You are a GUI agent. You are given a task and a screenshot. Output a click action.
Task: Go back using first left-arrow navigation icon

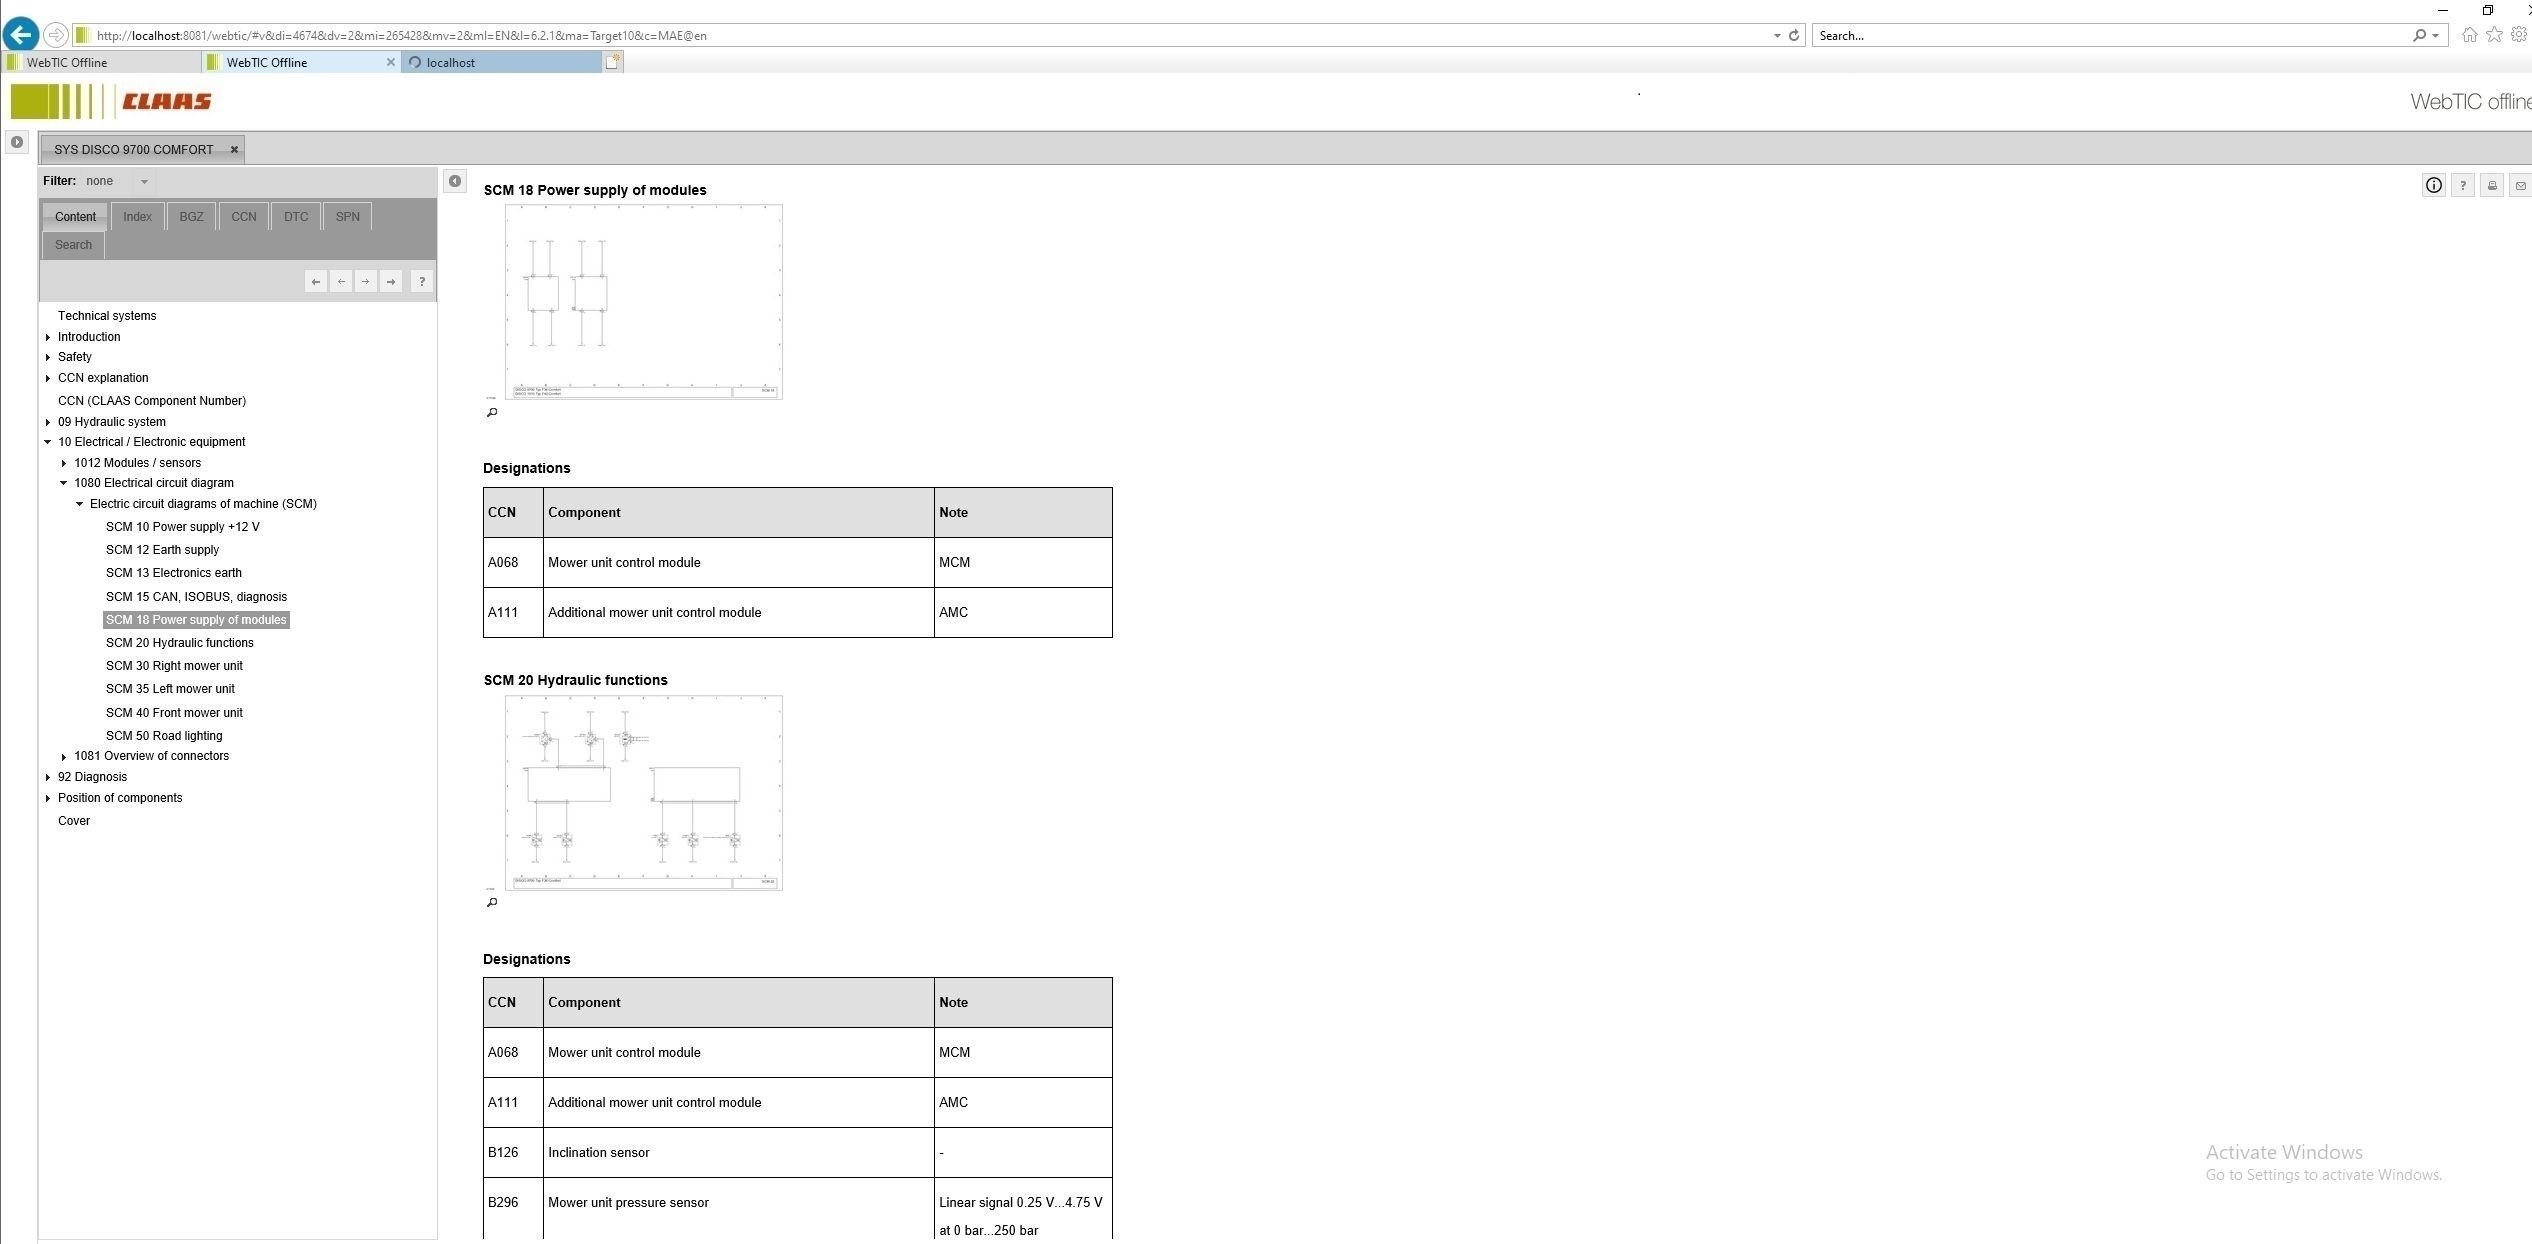point(316,281)
